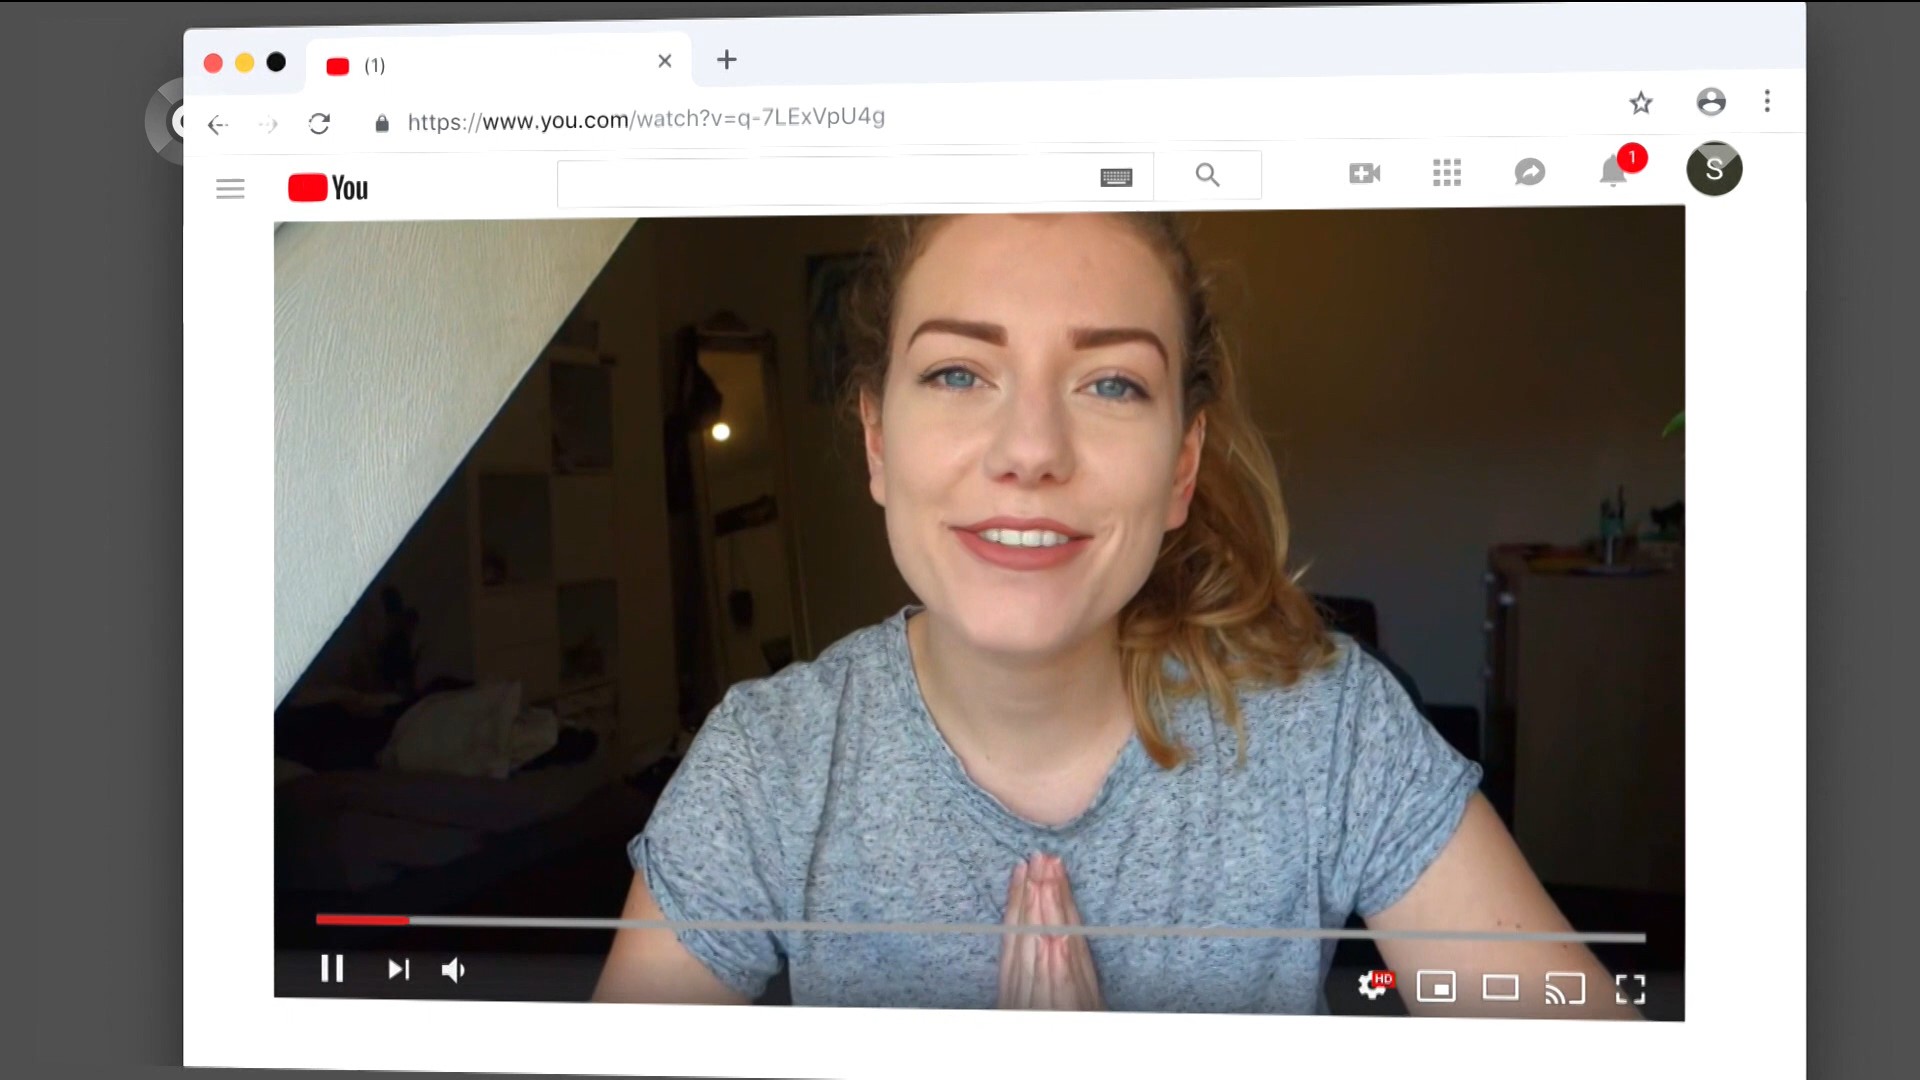Mute the video volume

[x=453, y=970]
